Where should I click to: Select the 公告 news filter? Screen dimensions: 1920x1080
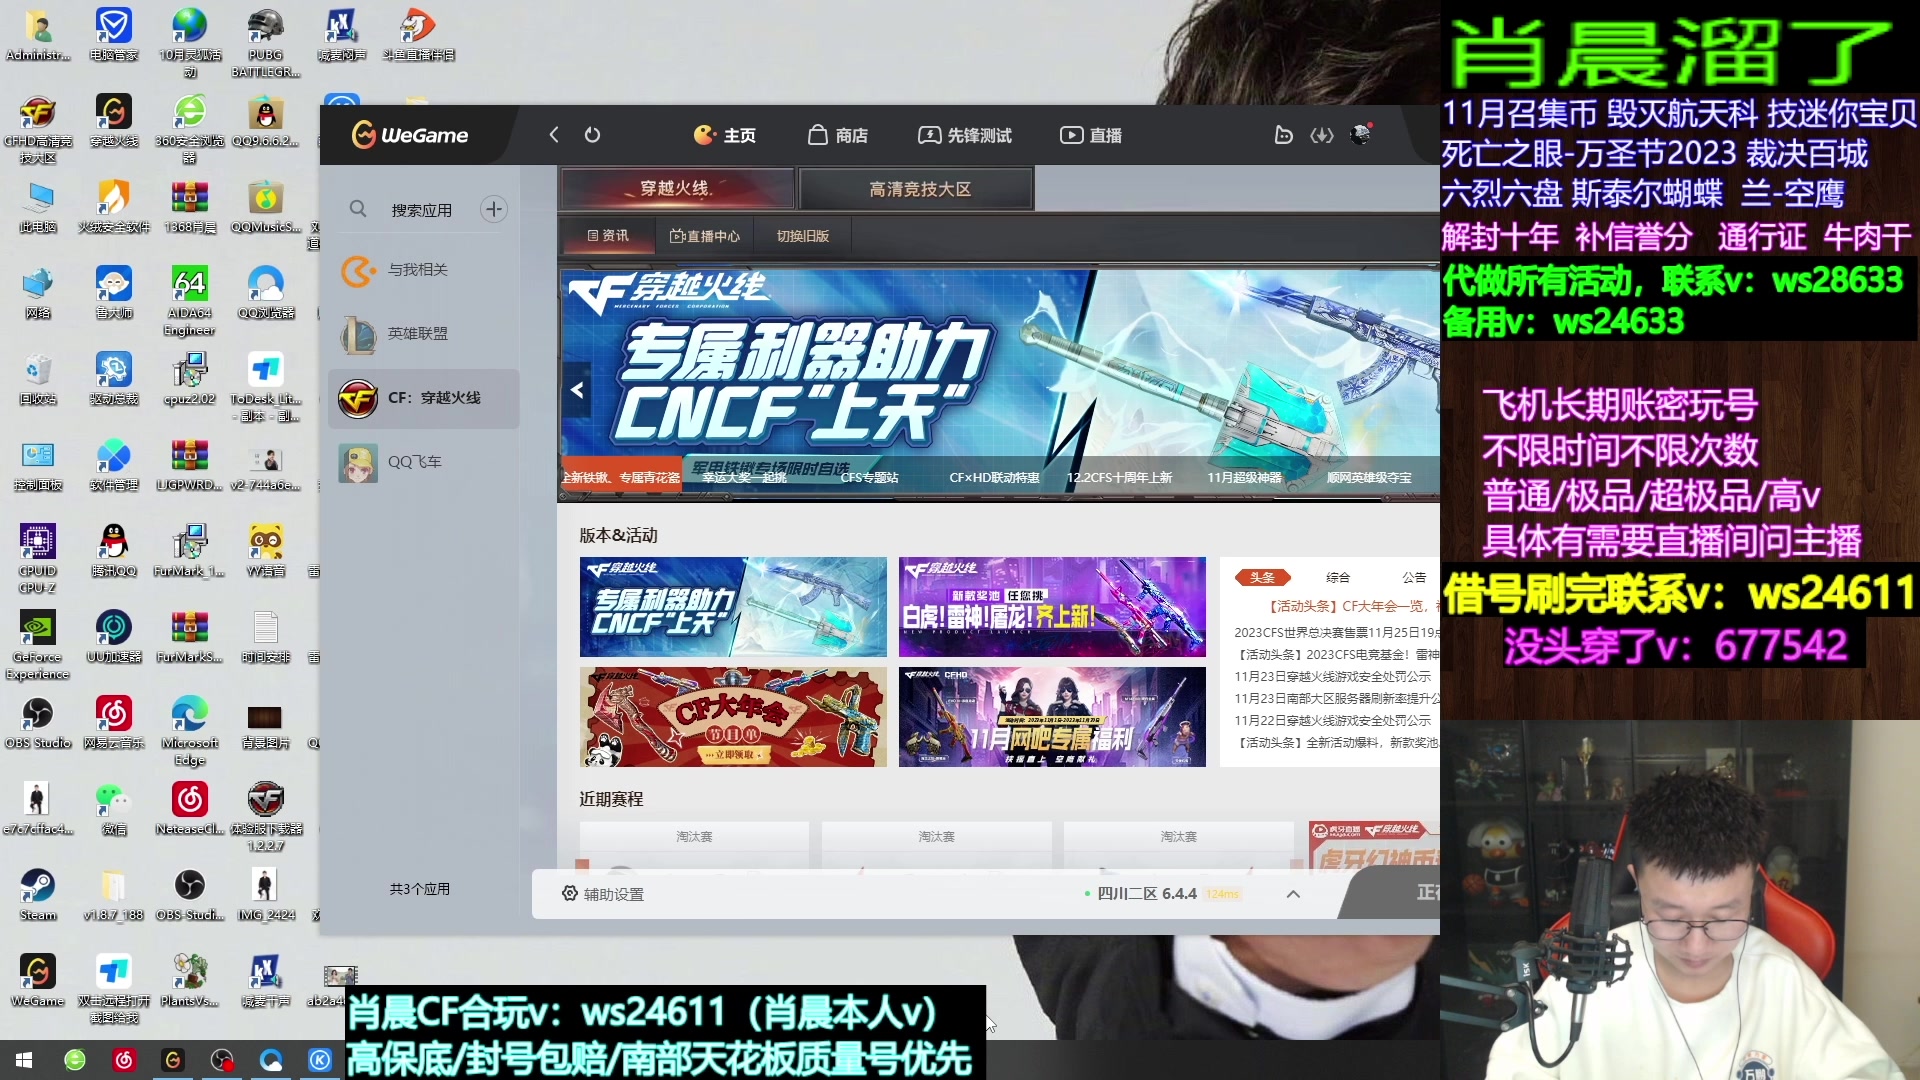[1414, 577]
